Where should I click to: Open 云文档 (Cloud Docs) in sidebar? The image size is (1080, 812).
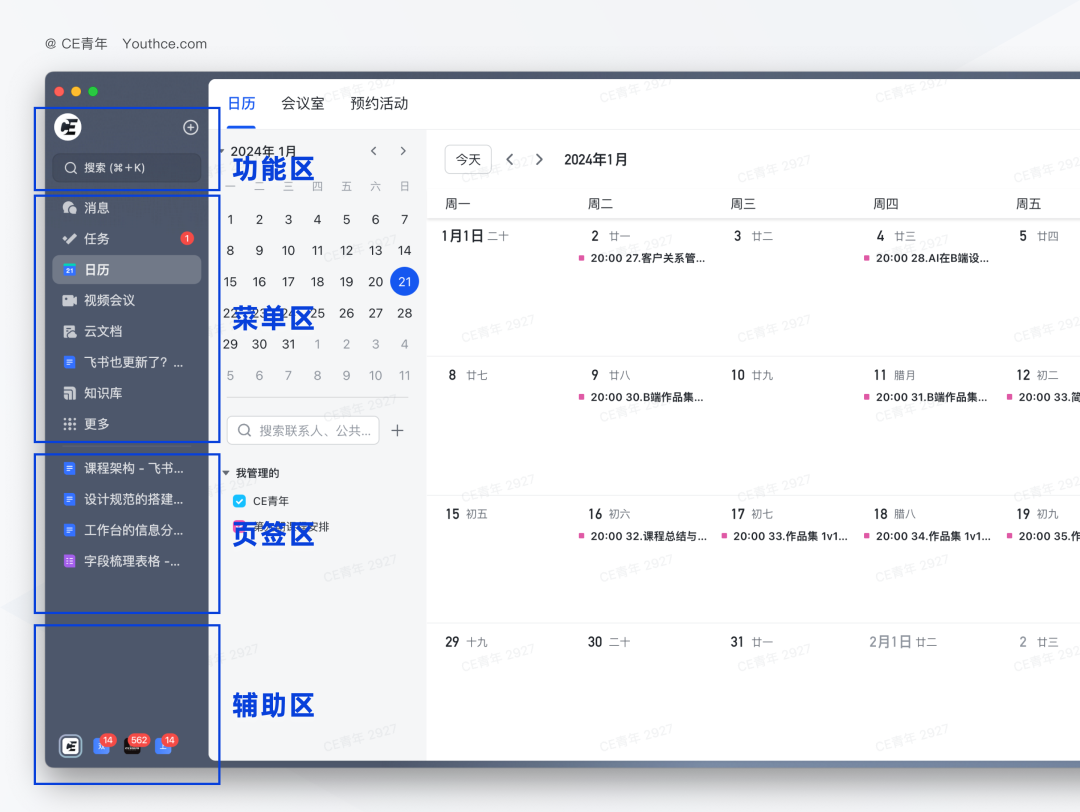coord(103,331)
